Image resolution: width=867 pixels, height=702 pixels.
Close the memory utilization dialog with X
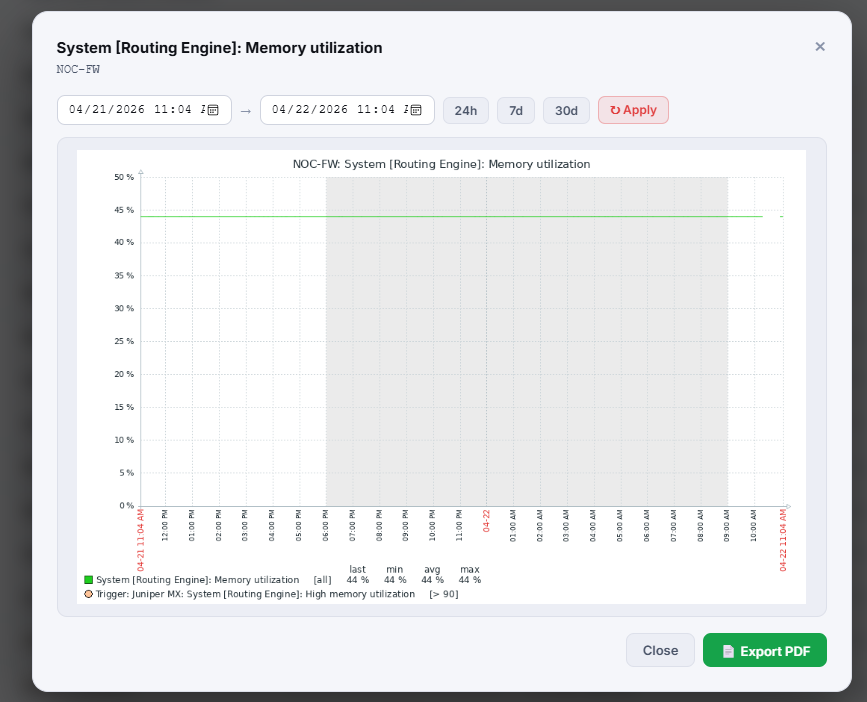click(x=820, y=47)
